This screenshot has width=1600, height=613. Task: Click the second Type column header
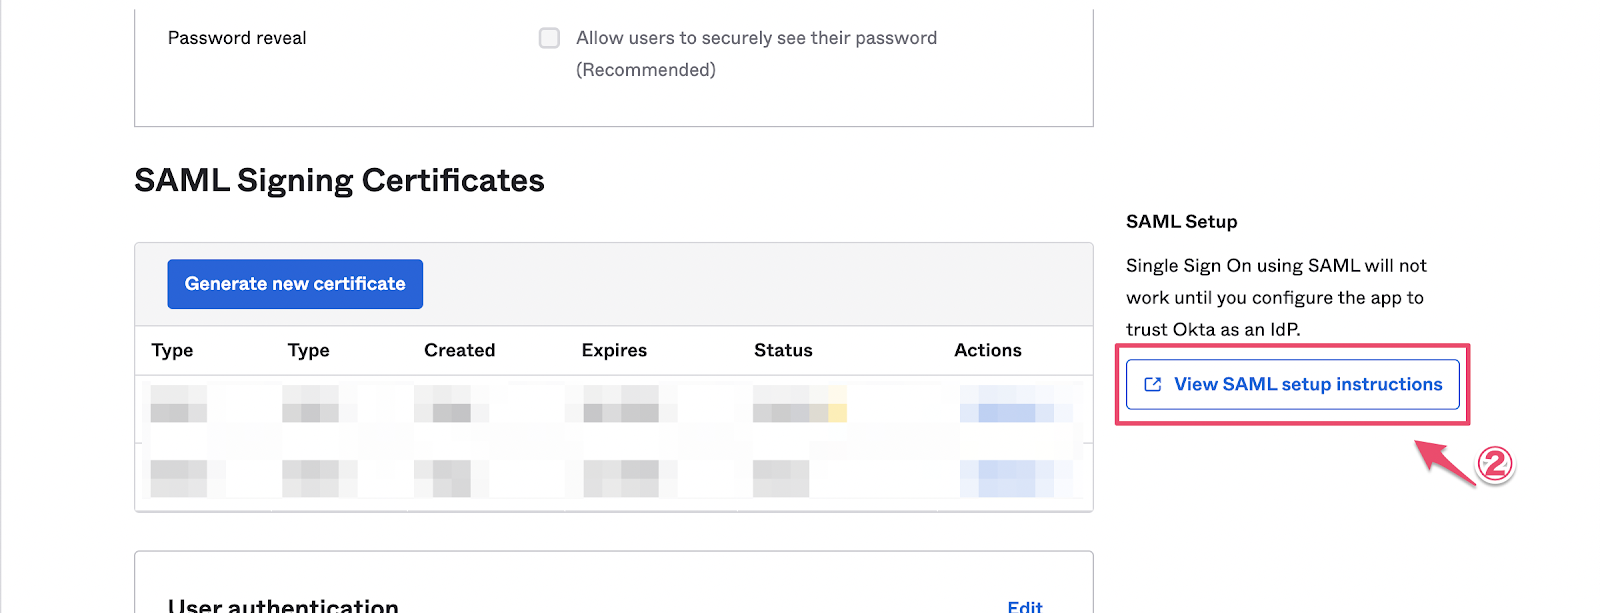(308, 350)
